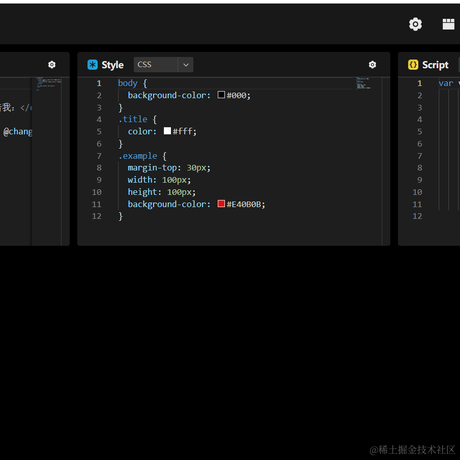Click the '@chang' text in left editor
This screenshot has height=460, width=460.
[x=18, y=132]
